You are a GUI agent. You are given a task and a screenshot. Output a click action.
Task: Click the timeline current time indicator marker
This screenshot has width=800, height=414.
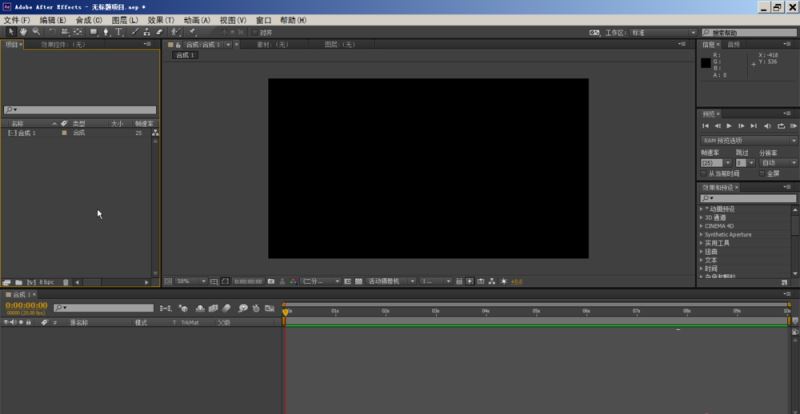tap(285, 311)
